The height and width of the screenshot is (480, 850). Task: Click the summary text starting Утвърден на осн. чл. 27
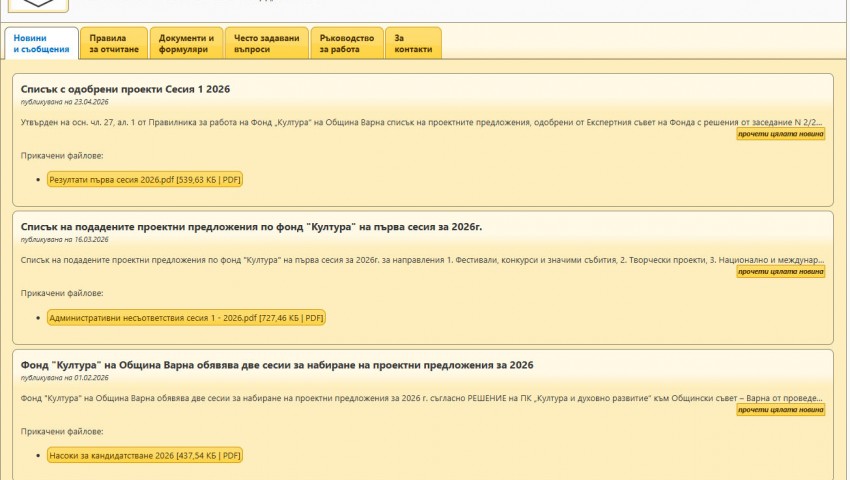pyautogui.click(x=422, y=122)
